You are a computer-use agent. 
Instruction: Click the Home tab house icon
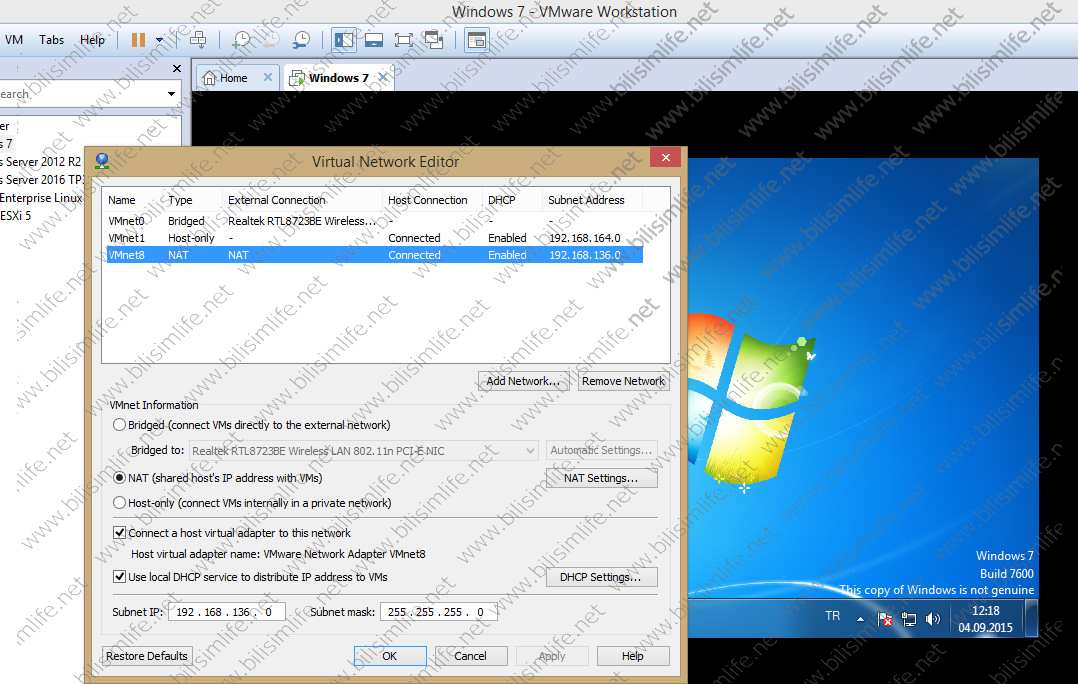click(209, 78)
